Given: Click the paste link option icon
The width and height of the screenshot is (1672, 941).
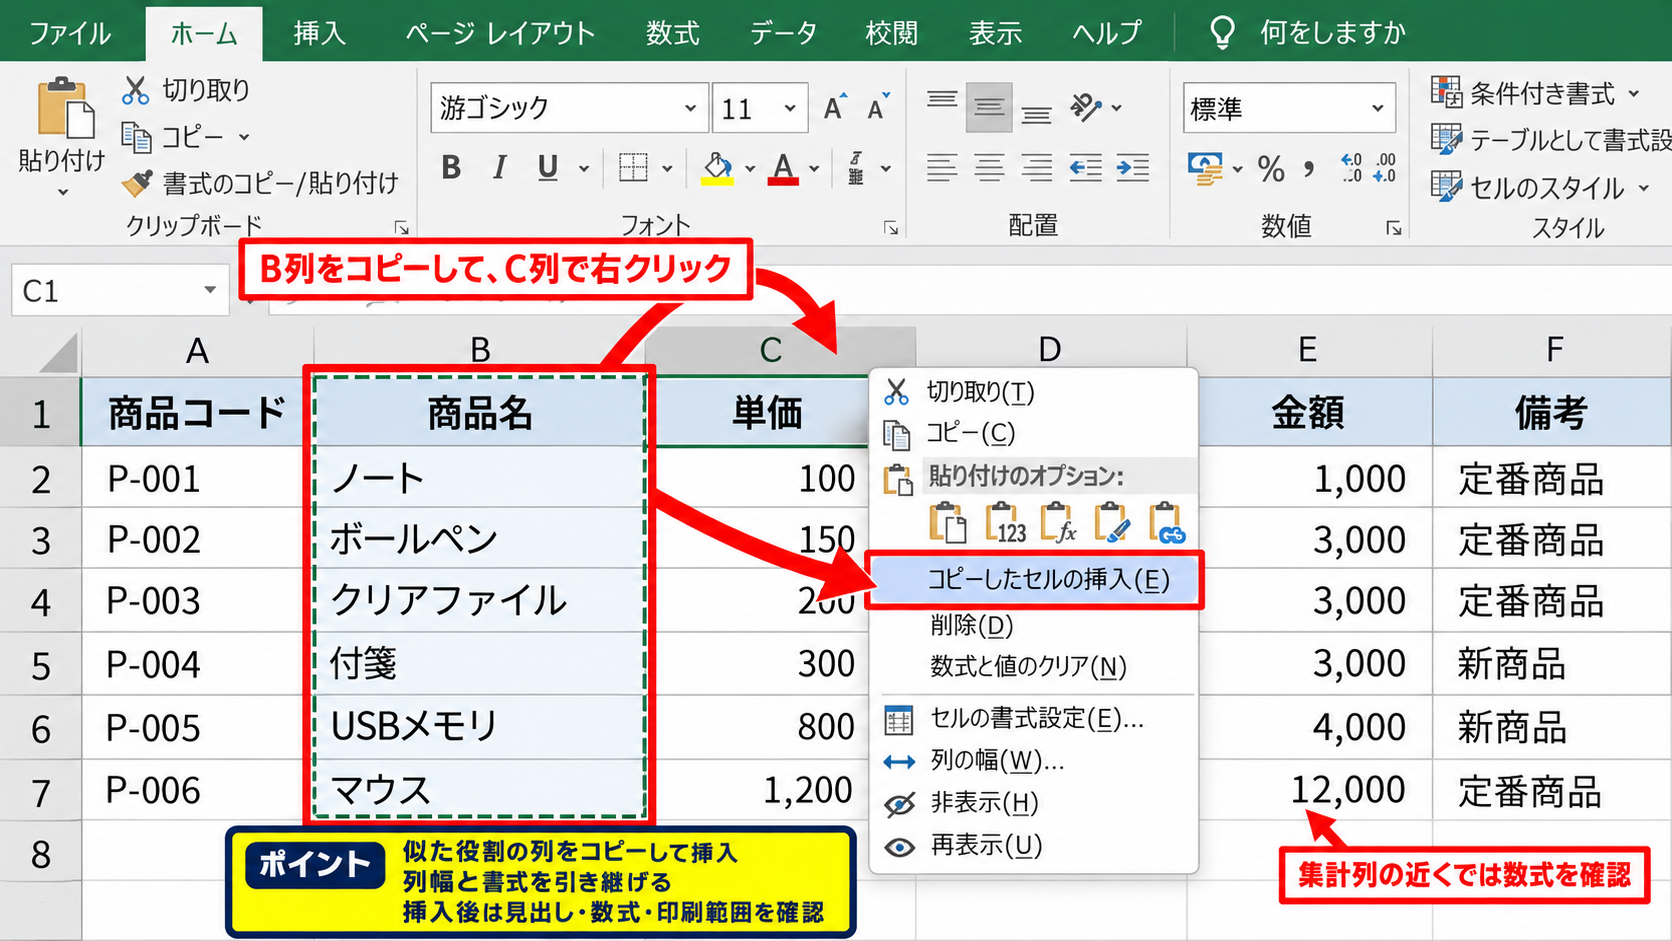Looking at the screenshot, I should coord(1166,523).
